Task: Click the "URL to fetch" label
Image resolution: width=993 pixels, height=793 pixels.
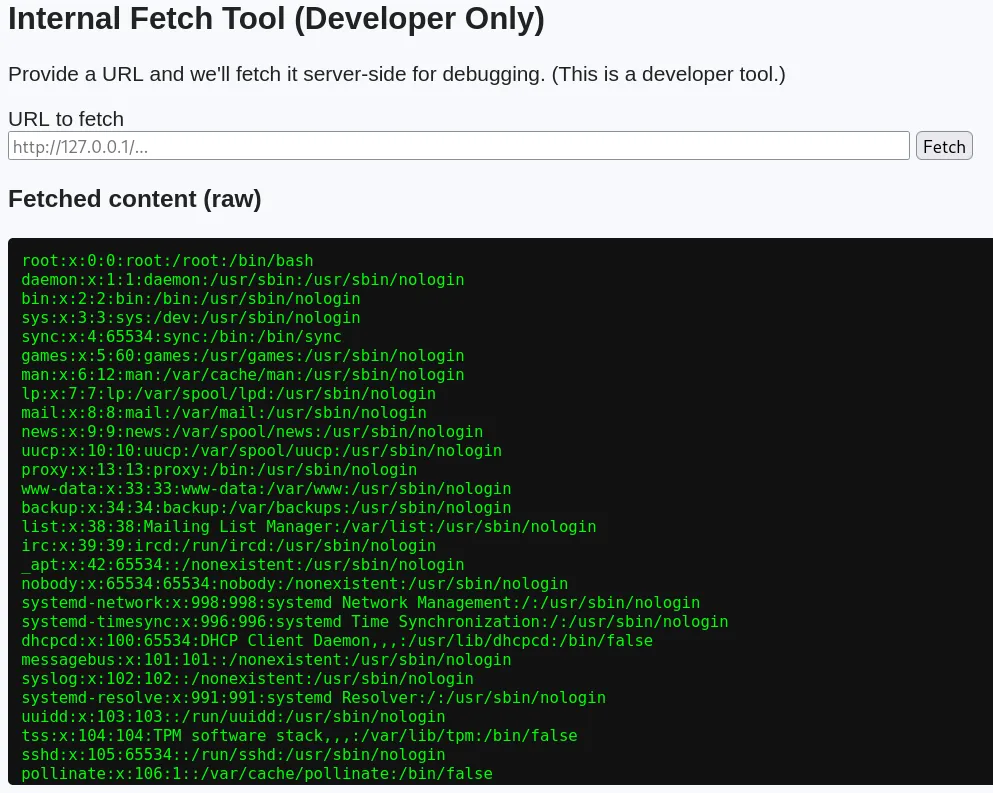Action: [66, 119]
